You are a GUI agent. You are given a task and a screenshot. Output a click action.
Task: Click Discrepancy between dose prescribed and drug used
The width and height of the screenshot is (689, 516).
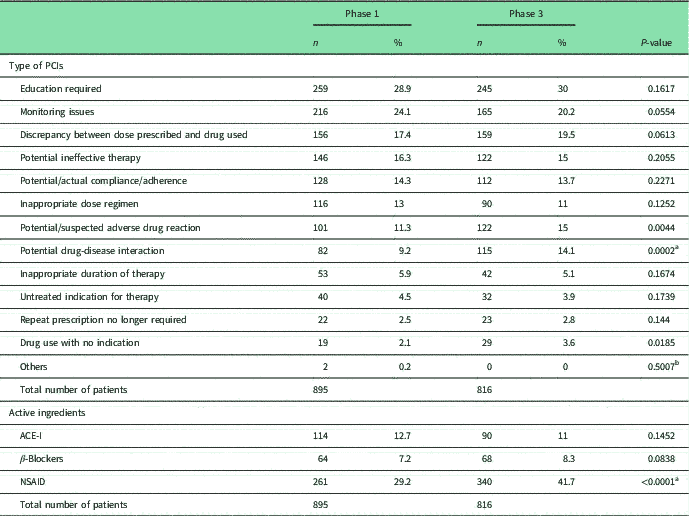[x=134, y=134]
